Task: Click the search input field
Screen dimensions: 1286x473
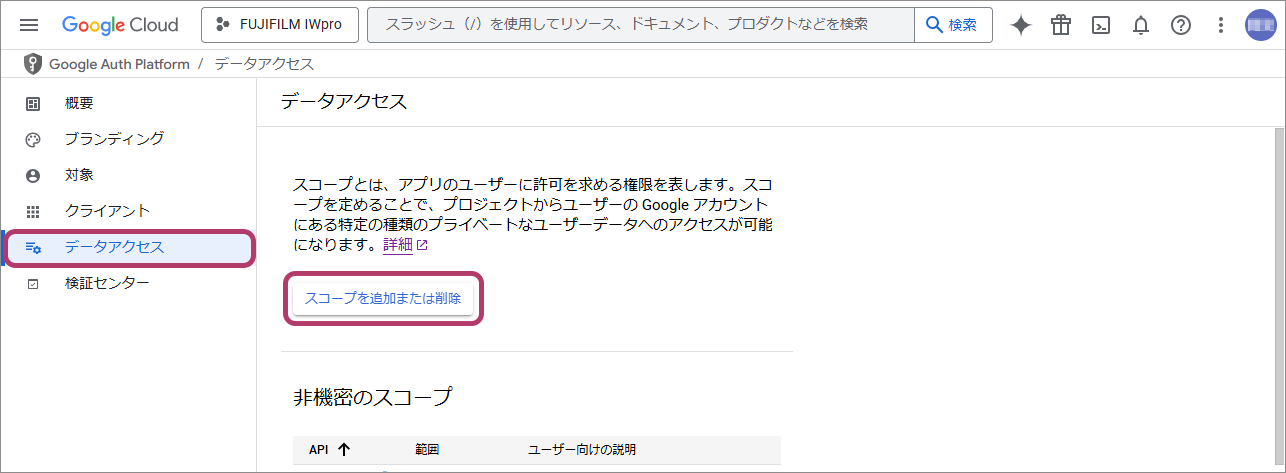Action: point(640,25)
